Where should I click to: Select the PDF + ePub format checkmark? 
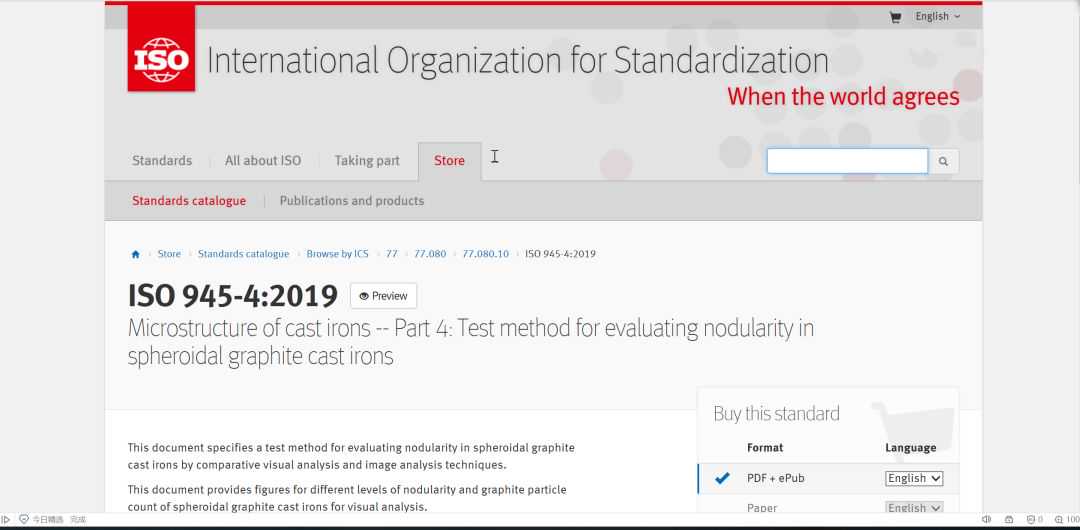click(x=722, y=478)
